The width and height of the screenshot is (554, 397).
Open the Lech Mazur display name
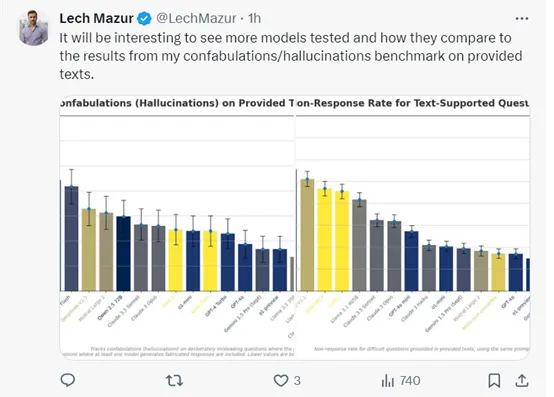click(96, 18)
